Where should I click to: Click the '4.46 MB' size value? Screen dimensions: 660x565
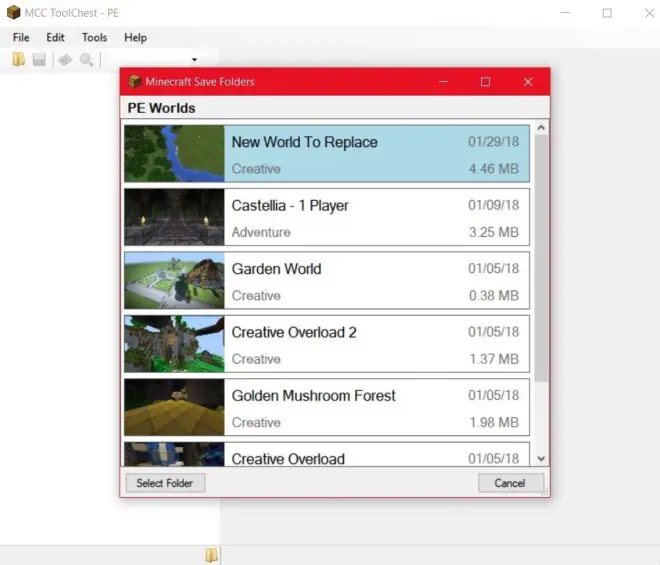[x=494, y=169]
